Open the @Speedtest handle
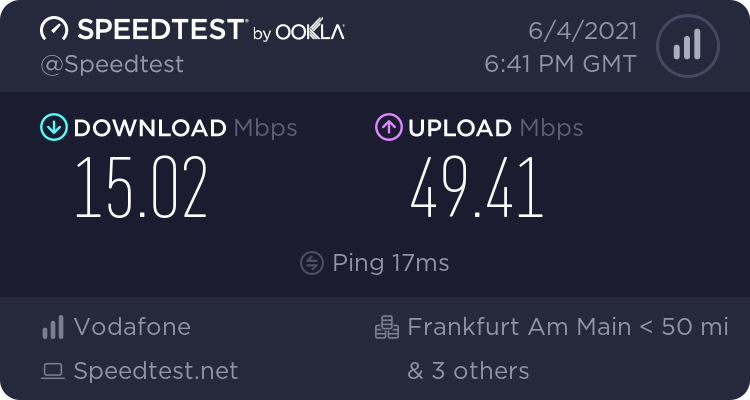This screenshot has height=400, width=750. pos(111,64)
